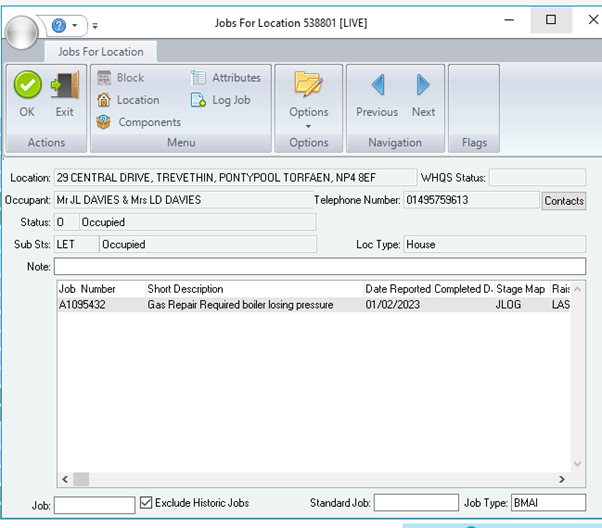This screenshot has width=602, height=528.
Task: Click the green OK checkmark icon
Action: (x=28, y=84)
